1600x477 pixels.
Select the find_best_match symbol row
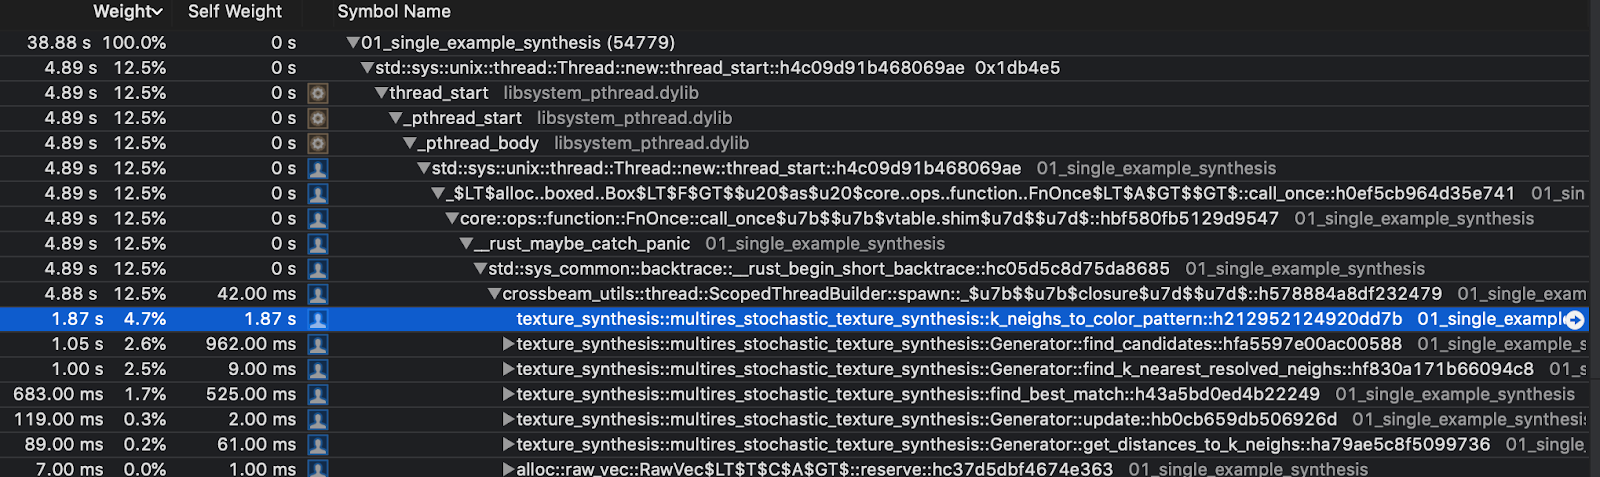pyautogui.click(x=800, y=394)
